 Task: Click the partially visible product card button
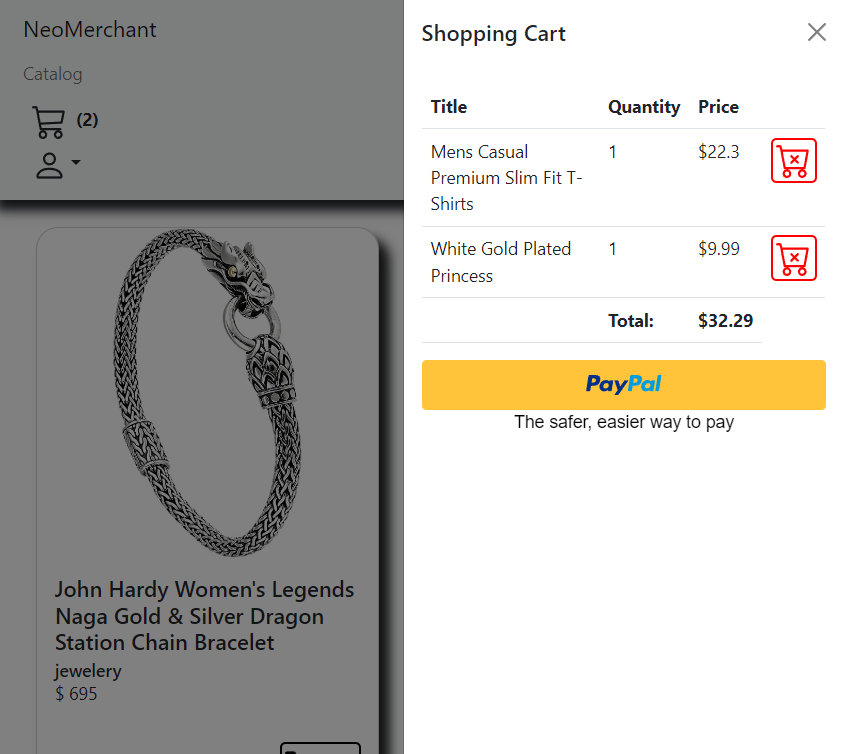320,748
